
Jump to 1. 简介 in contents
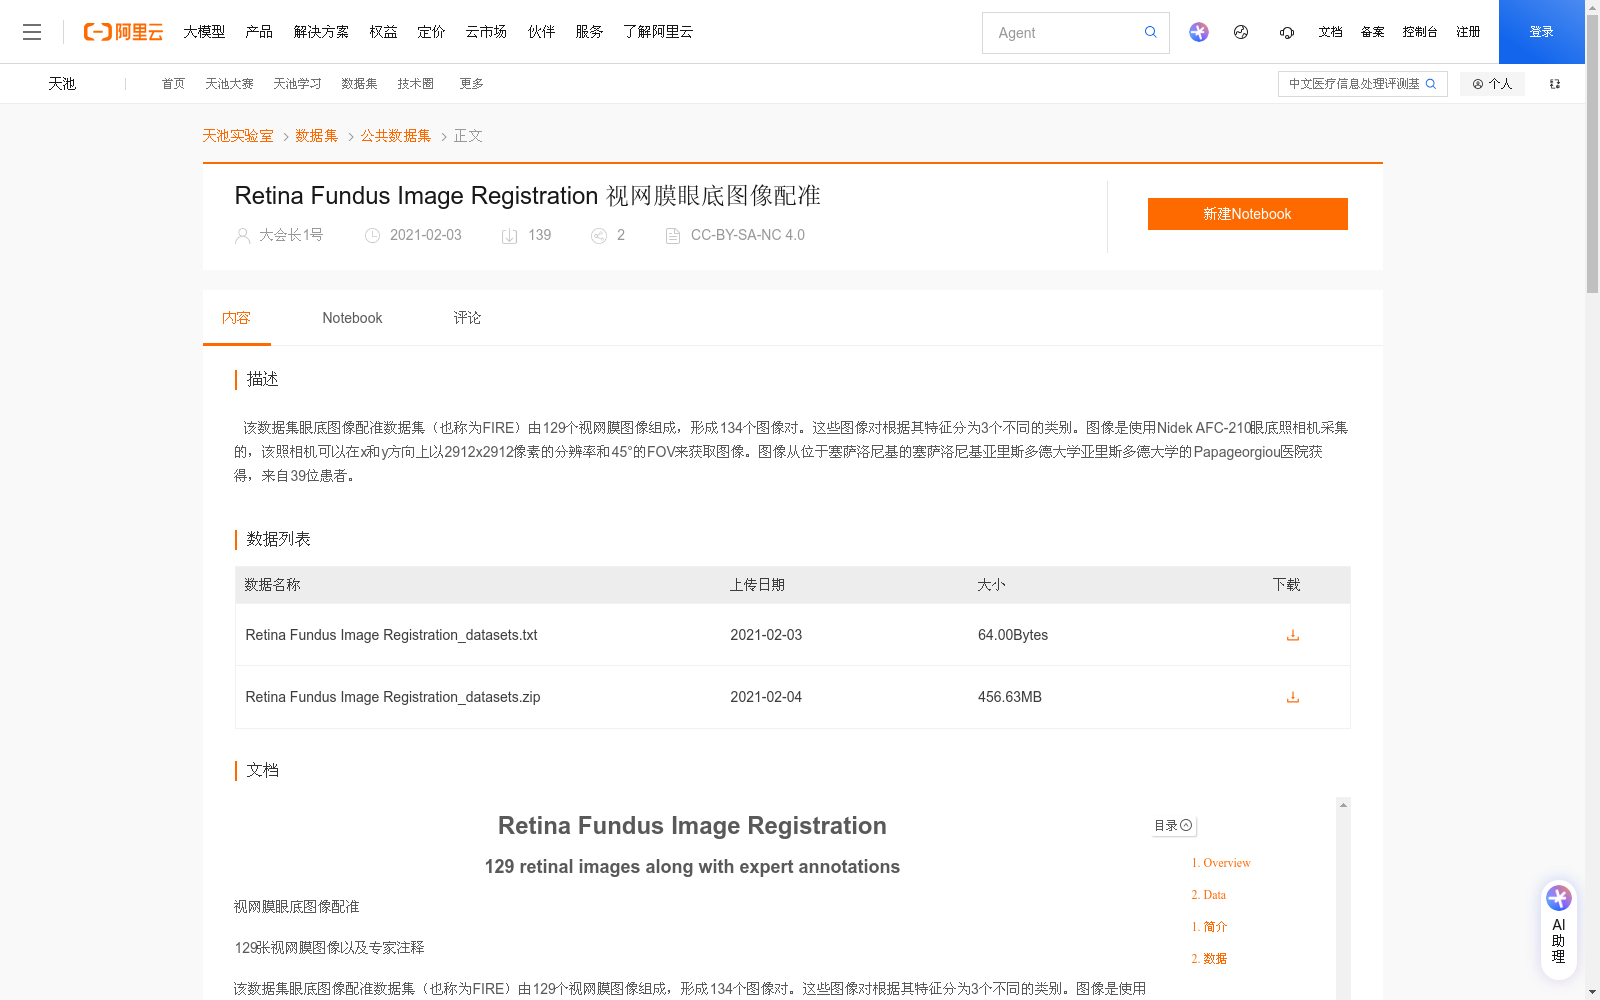click(x=1209, y=927)
